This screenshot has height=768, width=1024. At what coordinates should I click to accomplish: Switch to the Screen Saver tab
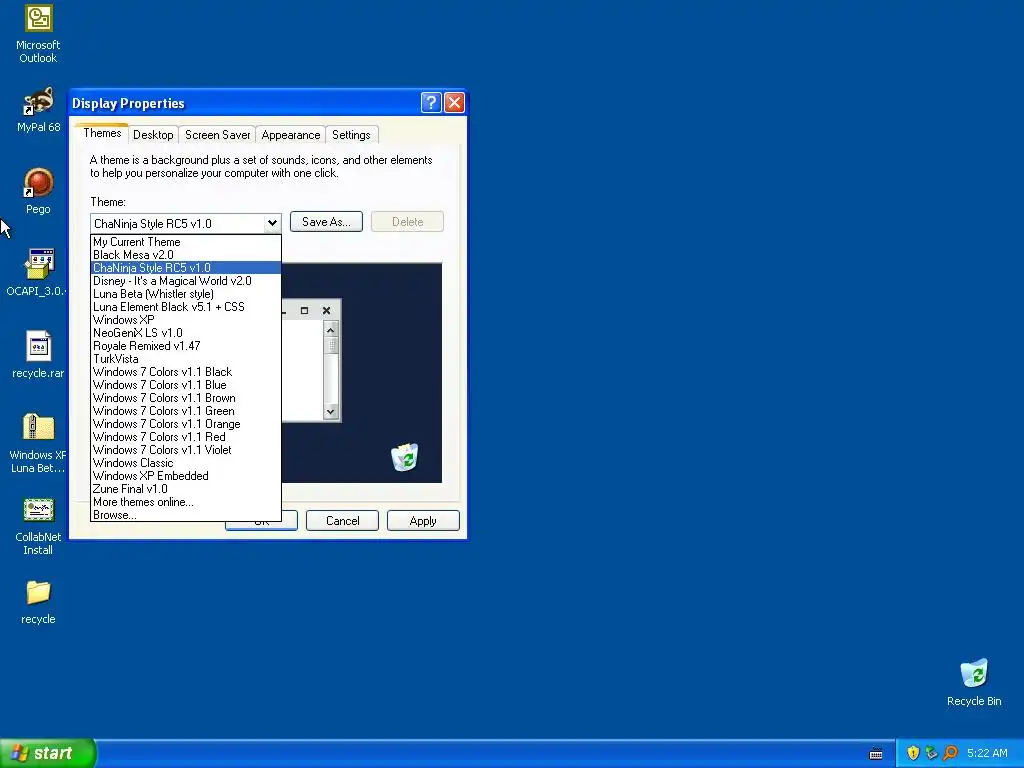(217, 135)
